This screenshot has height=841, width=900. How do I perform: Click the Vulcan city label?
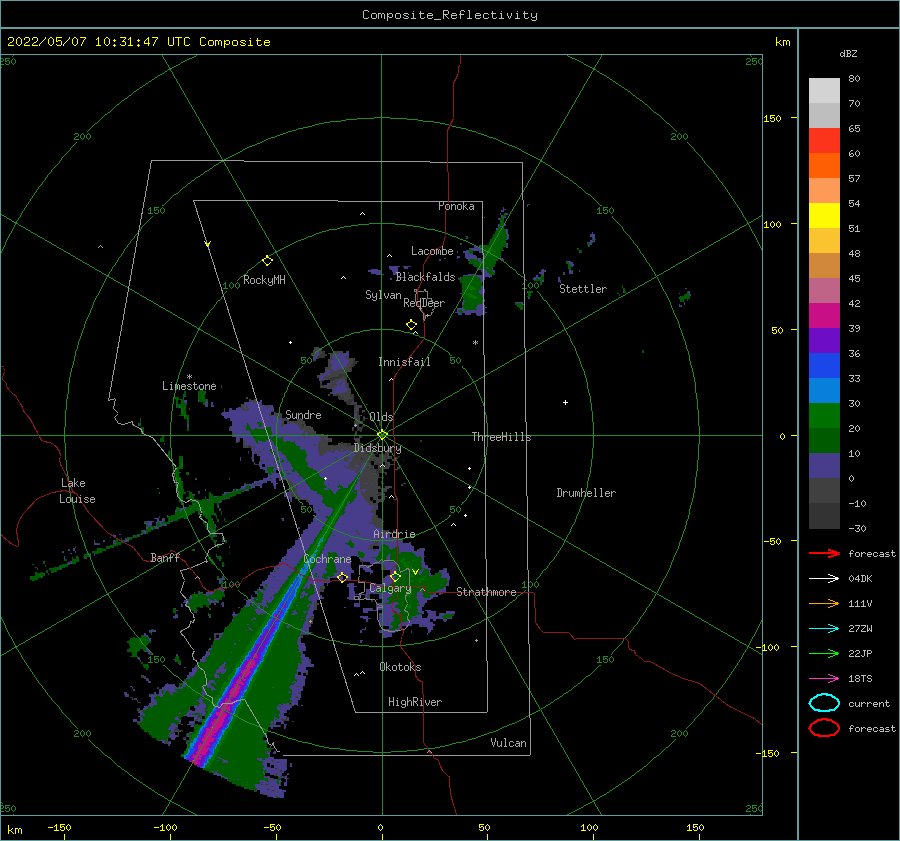pyautogui.click(x=509, y=743)
